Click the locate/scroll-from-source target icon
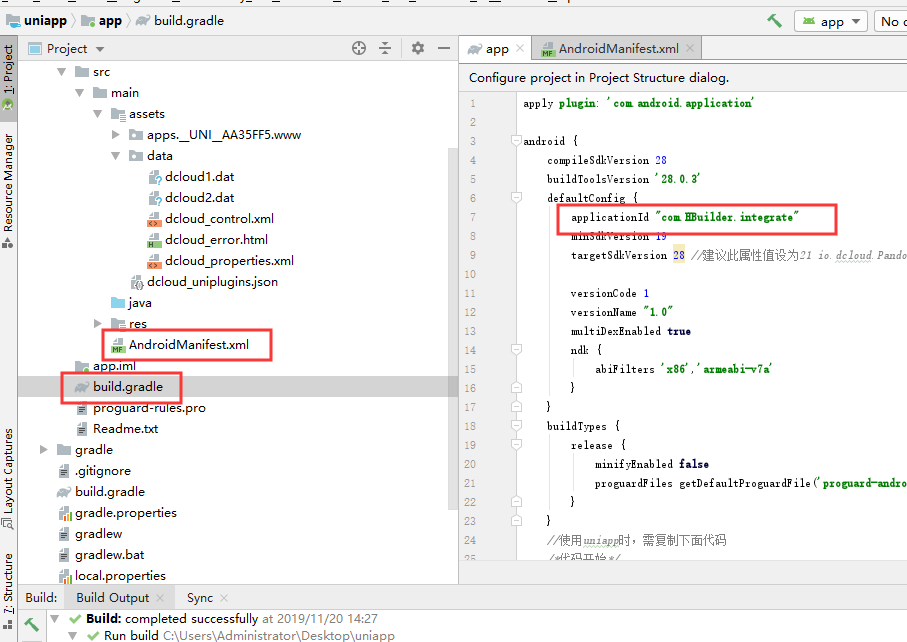The image size is (907, 642). pyautogui.click(x=359, y=49)
